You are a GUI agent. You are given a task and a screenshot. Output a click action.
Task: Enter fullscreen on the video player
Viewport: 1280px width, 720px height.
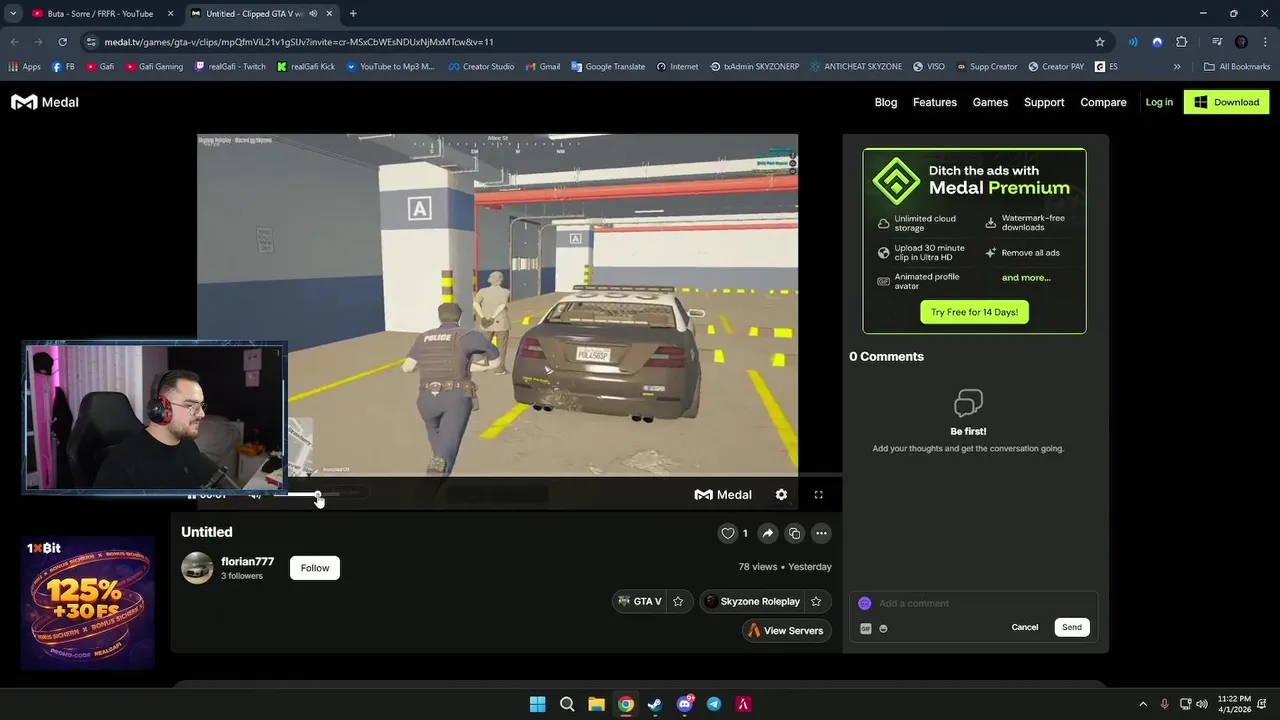818,494
